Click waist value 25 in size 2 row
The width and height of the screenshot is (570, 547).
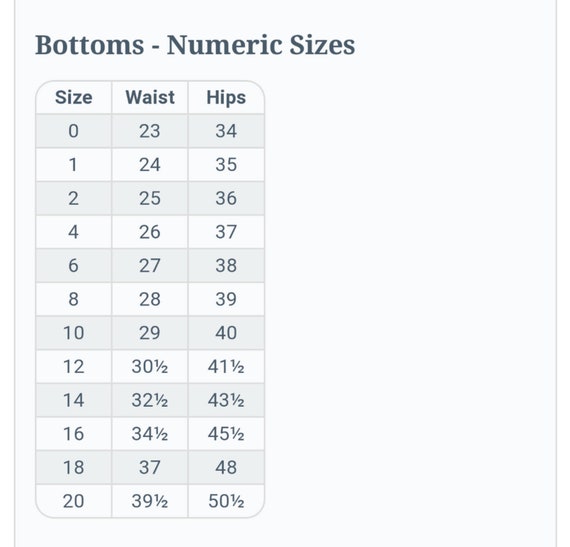tap(150, 198)
